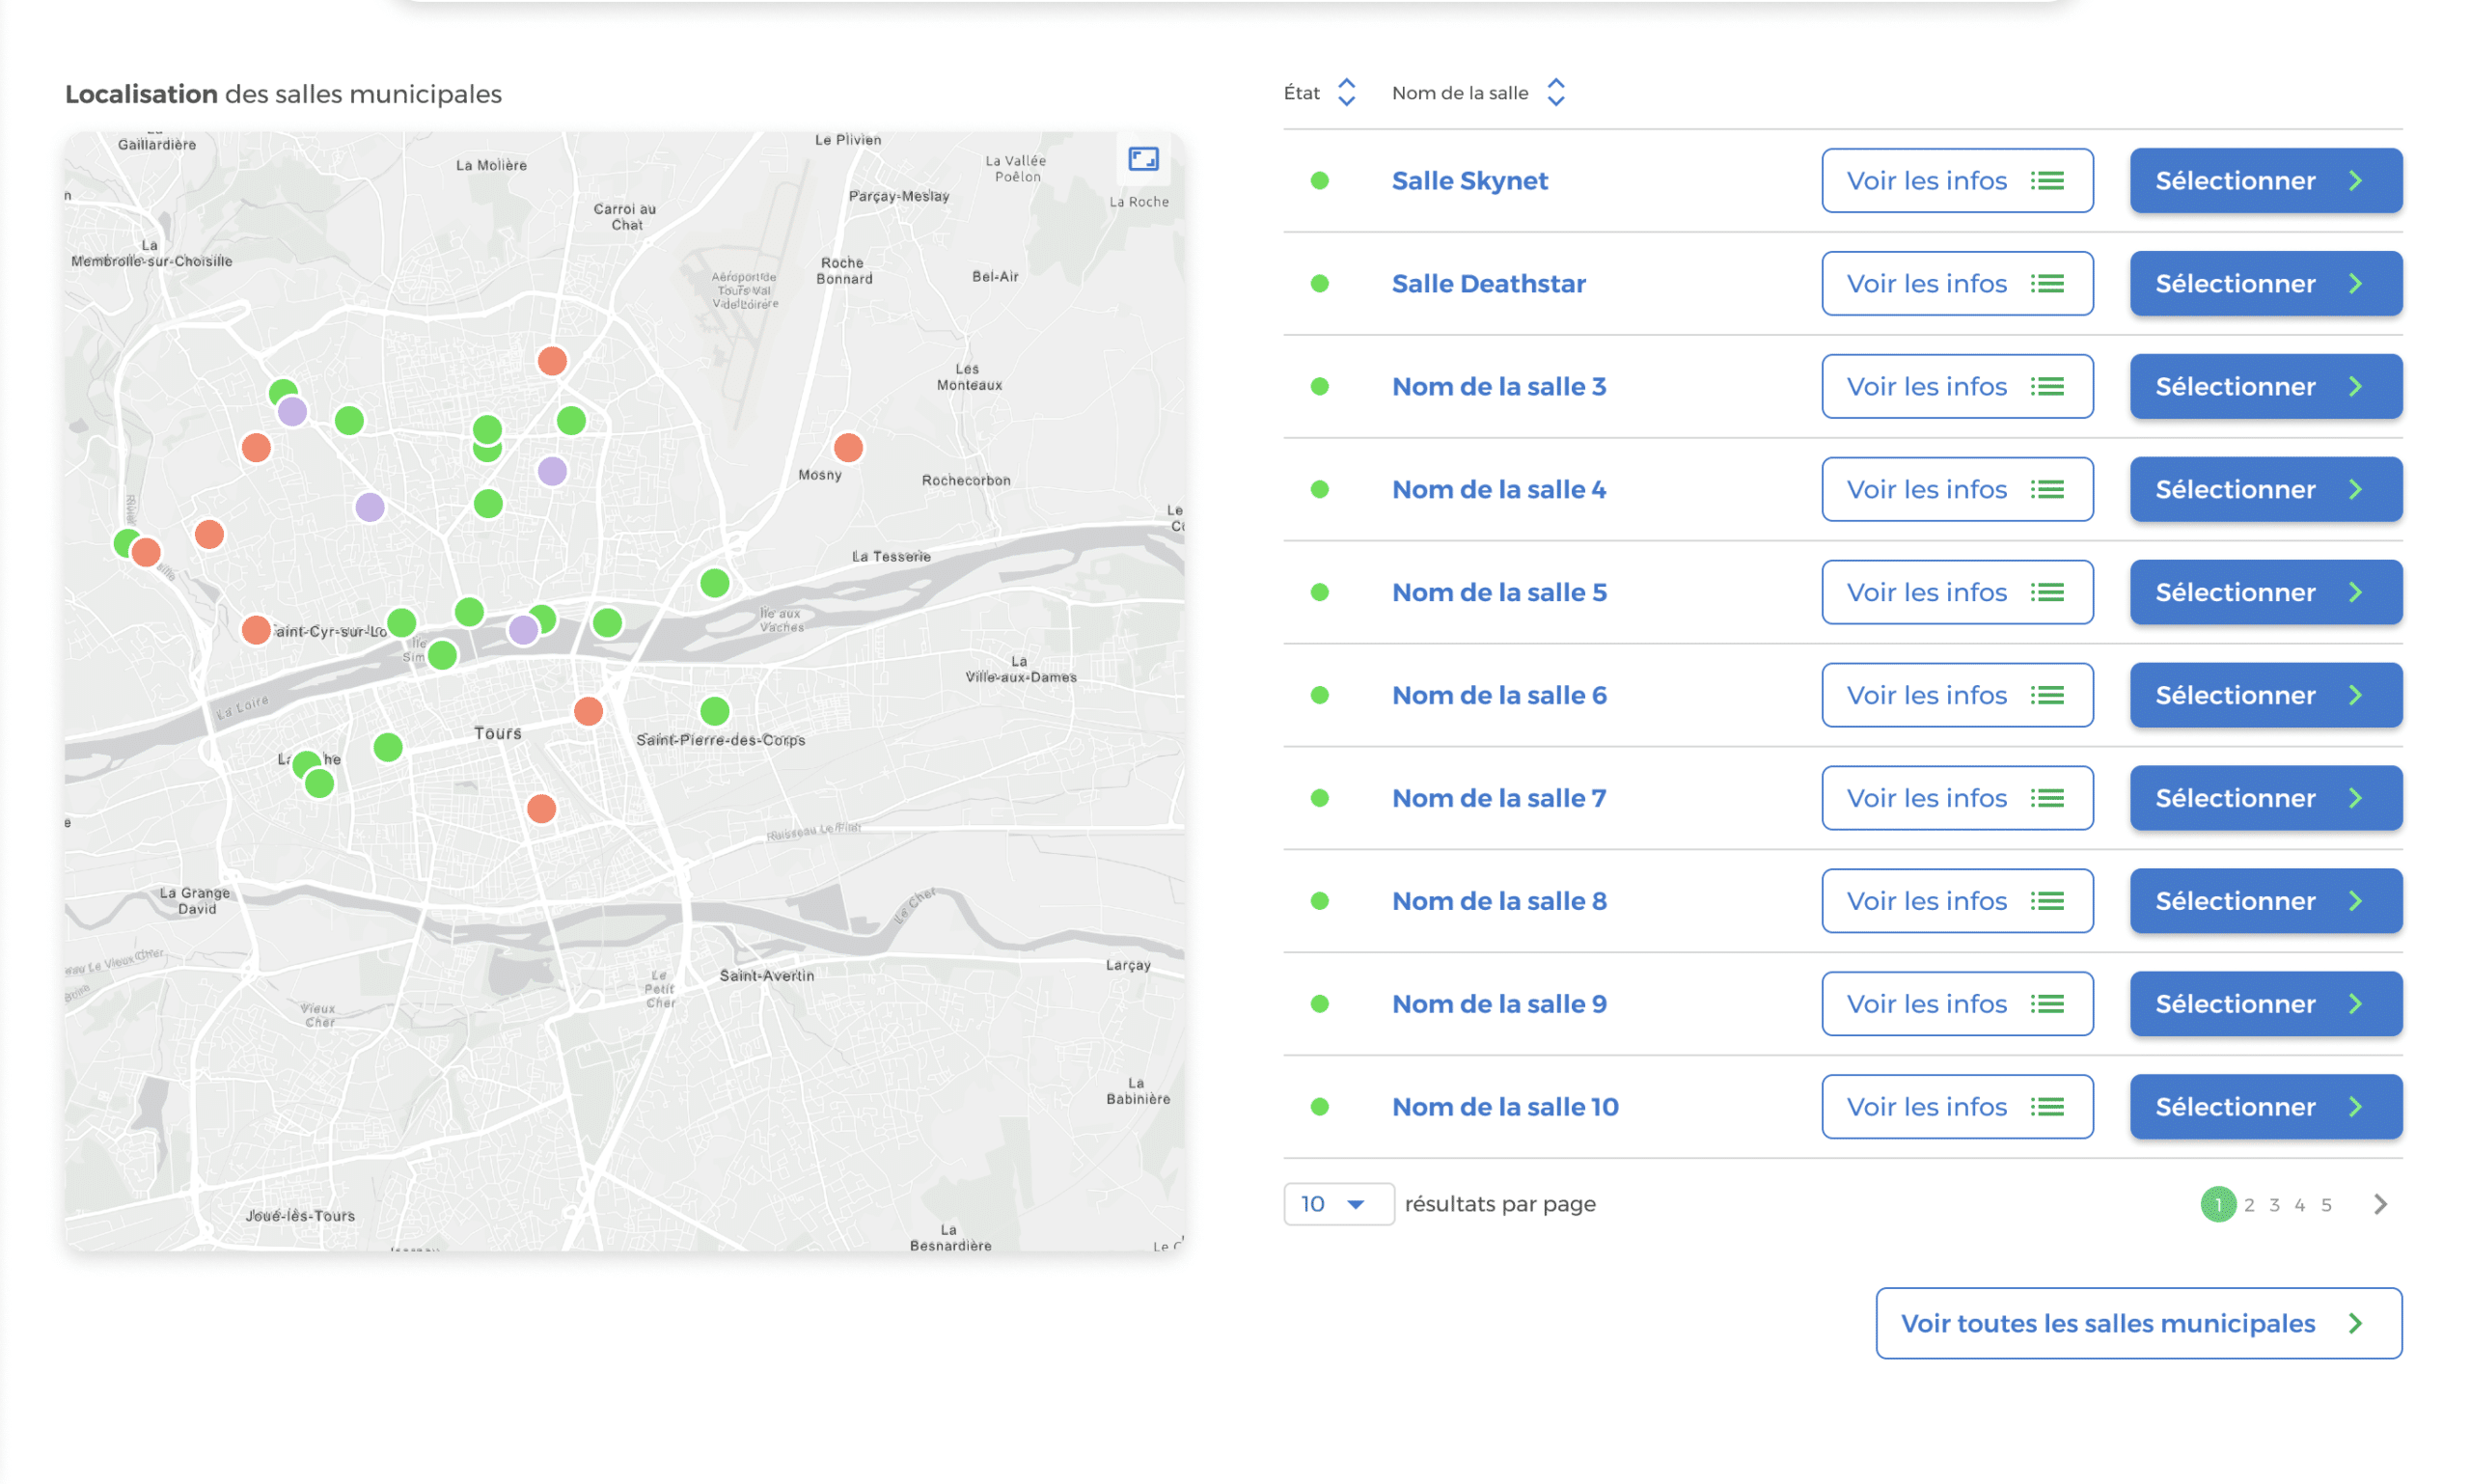Open the Nom de la salle 7 link
Screen dimensions: 2470x1484
click(x=1498, y=798)
